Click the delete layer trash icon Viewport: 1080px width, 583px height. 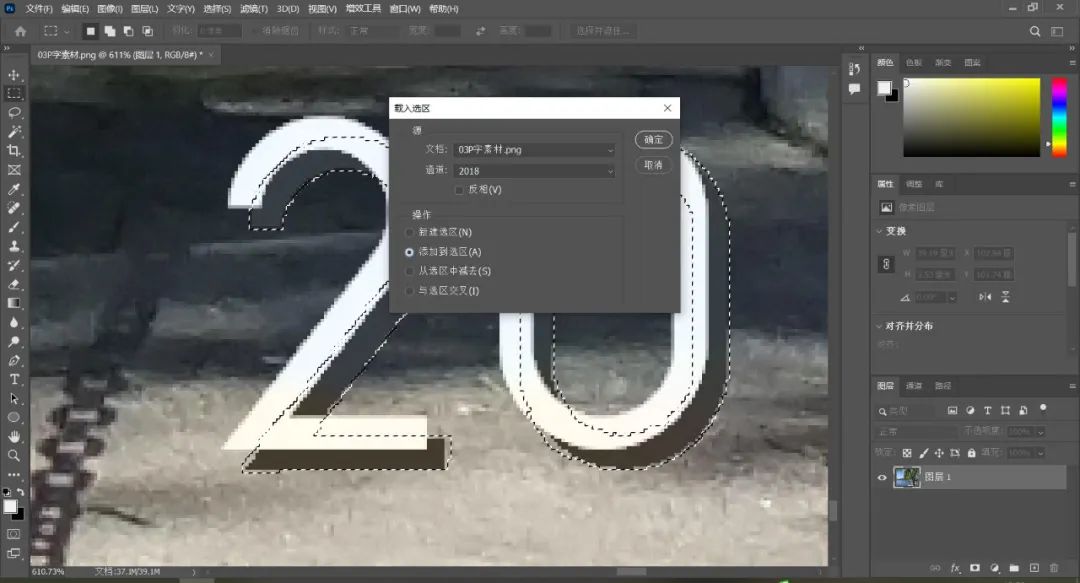1054,568
